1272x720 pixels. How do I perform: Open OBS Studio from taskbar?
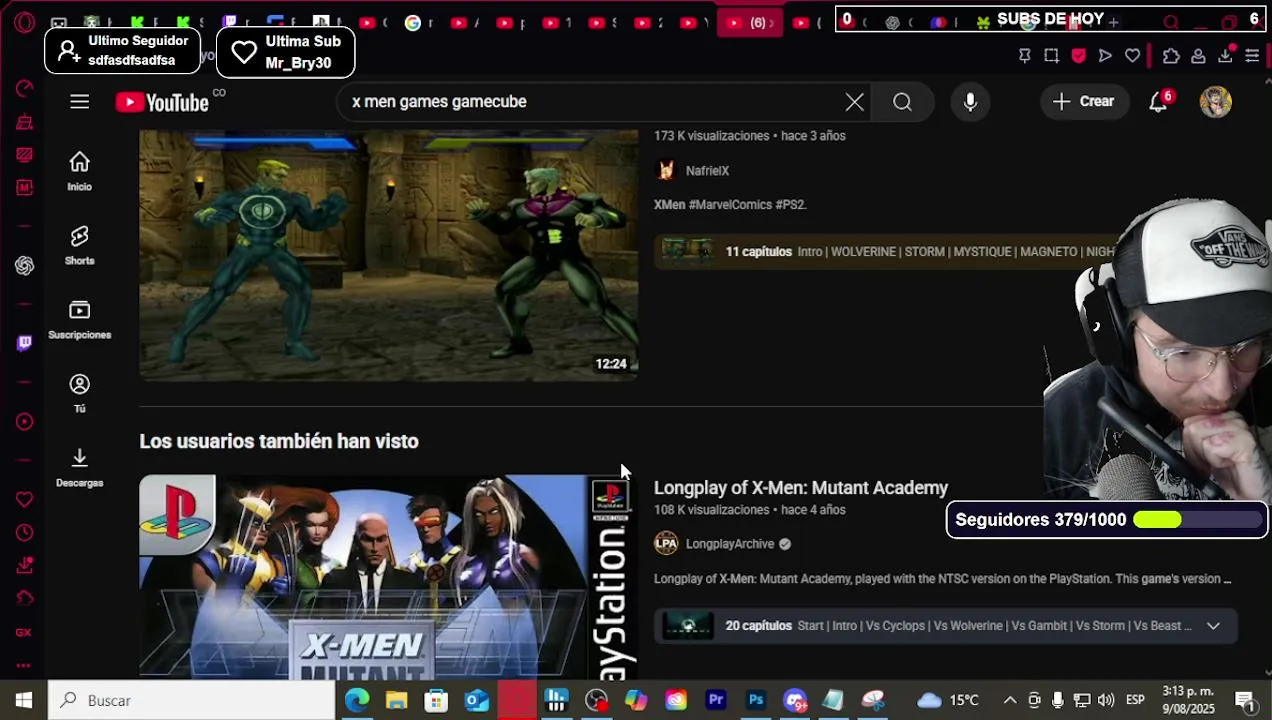tap(596, 700)
